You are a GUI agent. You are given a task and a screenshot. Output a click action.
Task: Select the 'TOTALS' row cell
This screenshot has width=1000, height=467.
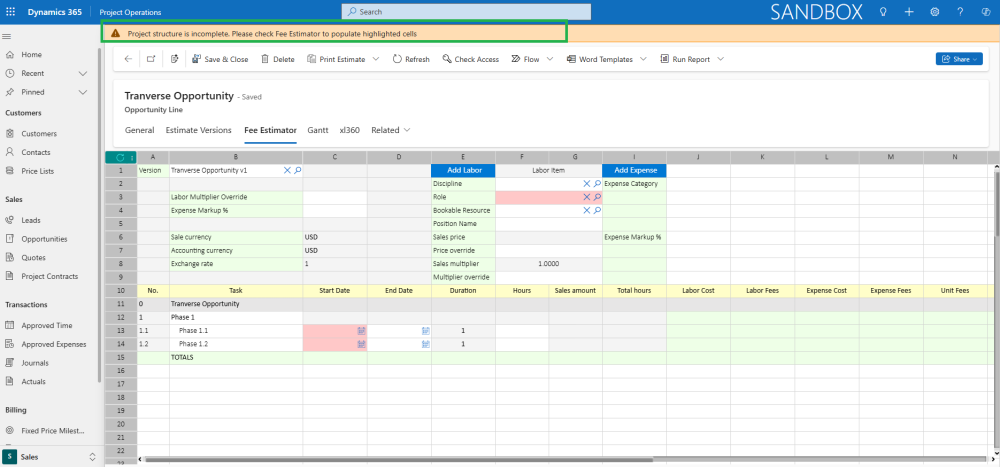click(x=236, y=357)
